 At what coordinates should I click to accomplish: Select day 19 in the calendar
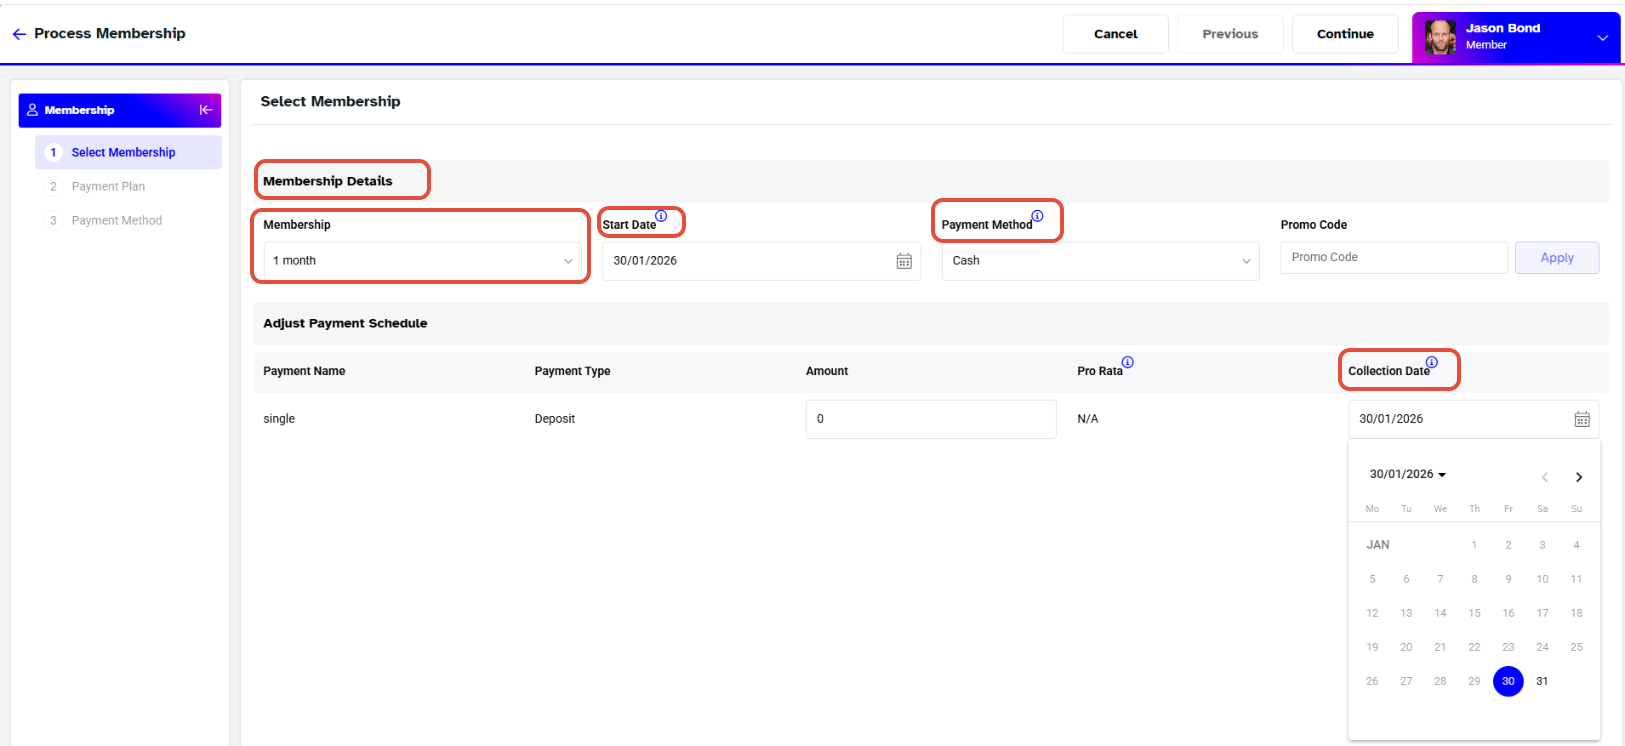click(1372, 647)
